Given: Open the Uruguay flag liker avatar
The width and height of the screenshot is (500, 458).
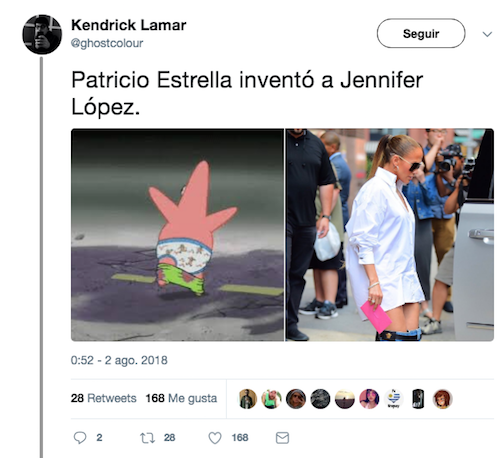Looking at the screenshot, I should [394, 399].
